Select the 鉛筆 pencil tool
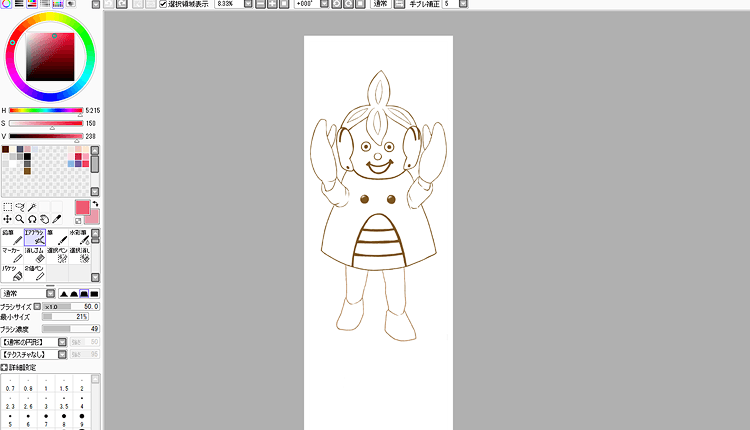The width and height of the screenshot is (750, 430). 12,237
